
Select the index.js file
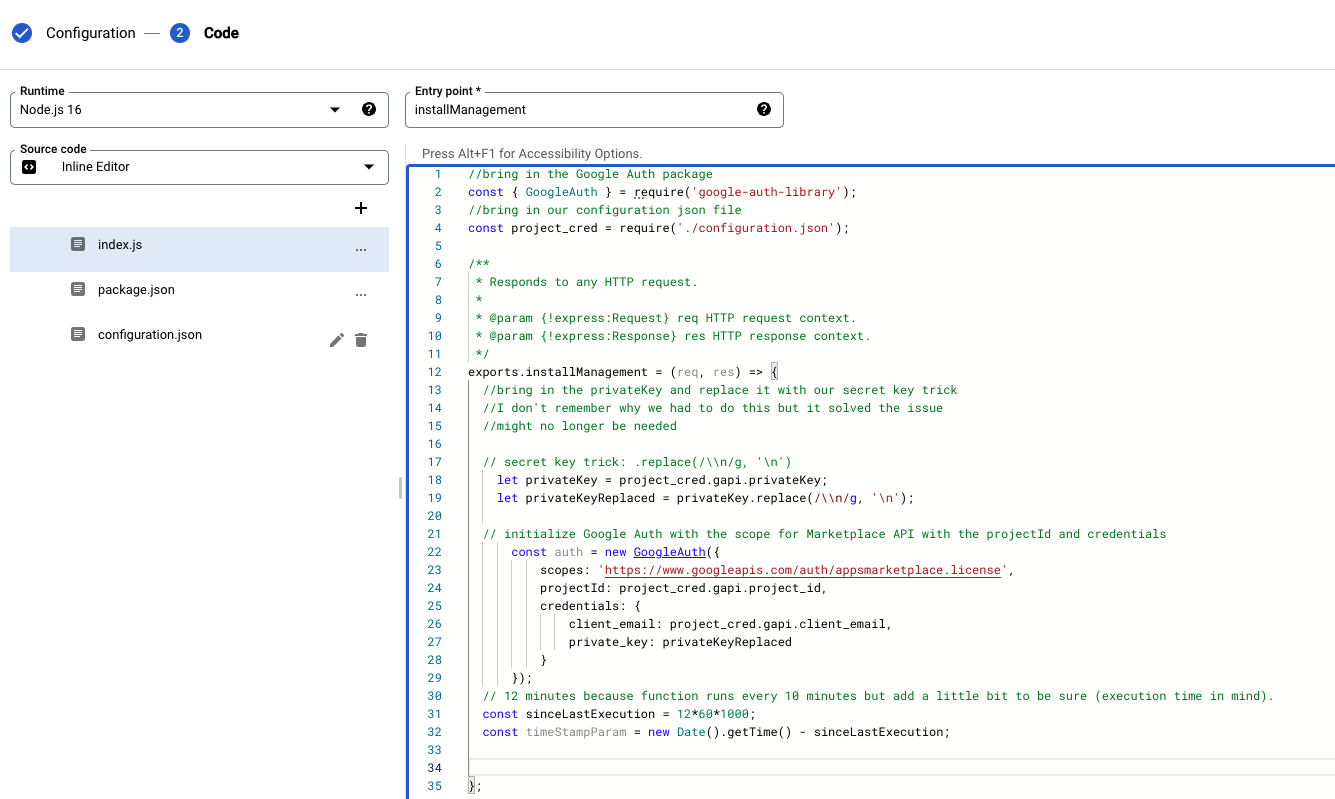[199, 249]
